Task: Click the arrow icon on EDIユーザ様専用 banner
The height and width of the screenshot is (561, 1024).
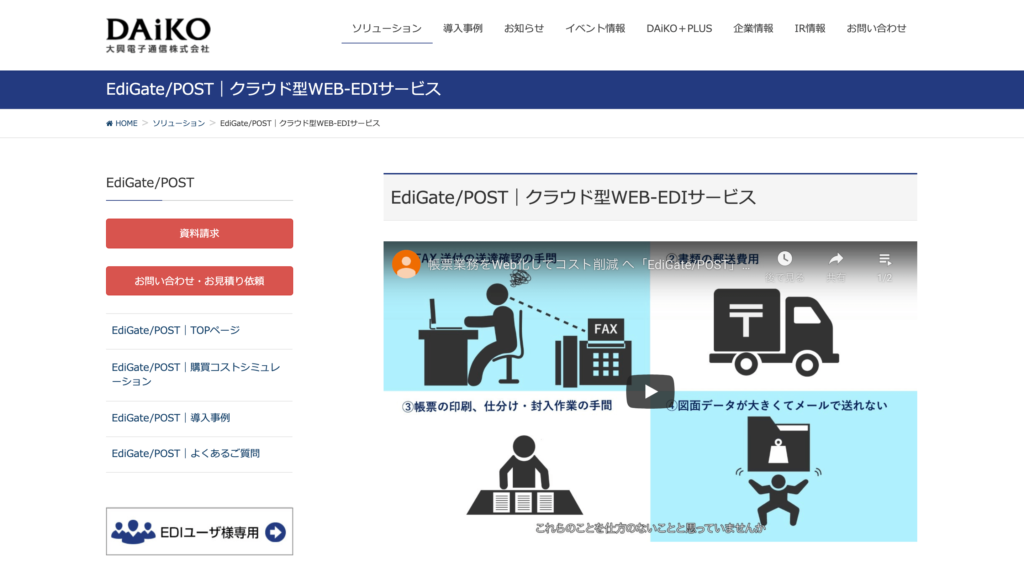Action: pos(276,532)
